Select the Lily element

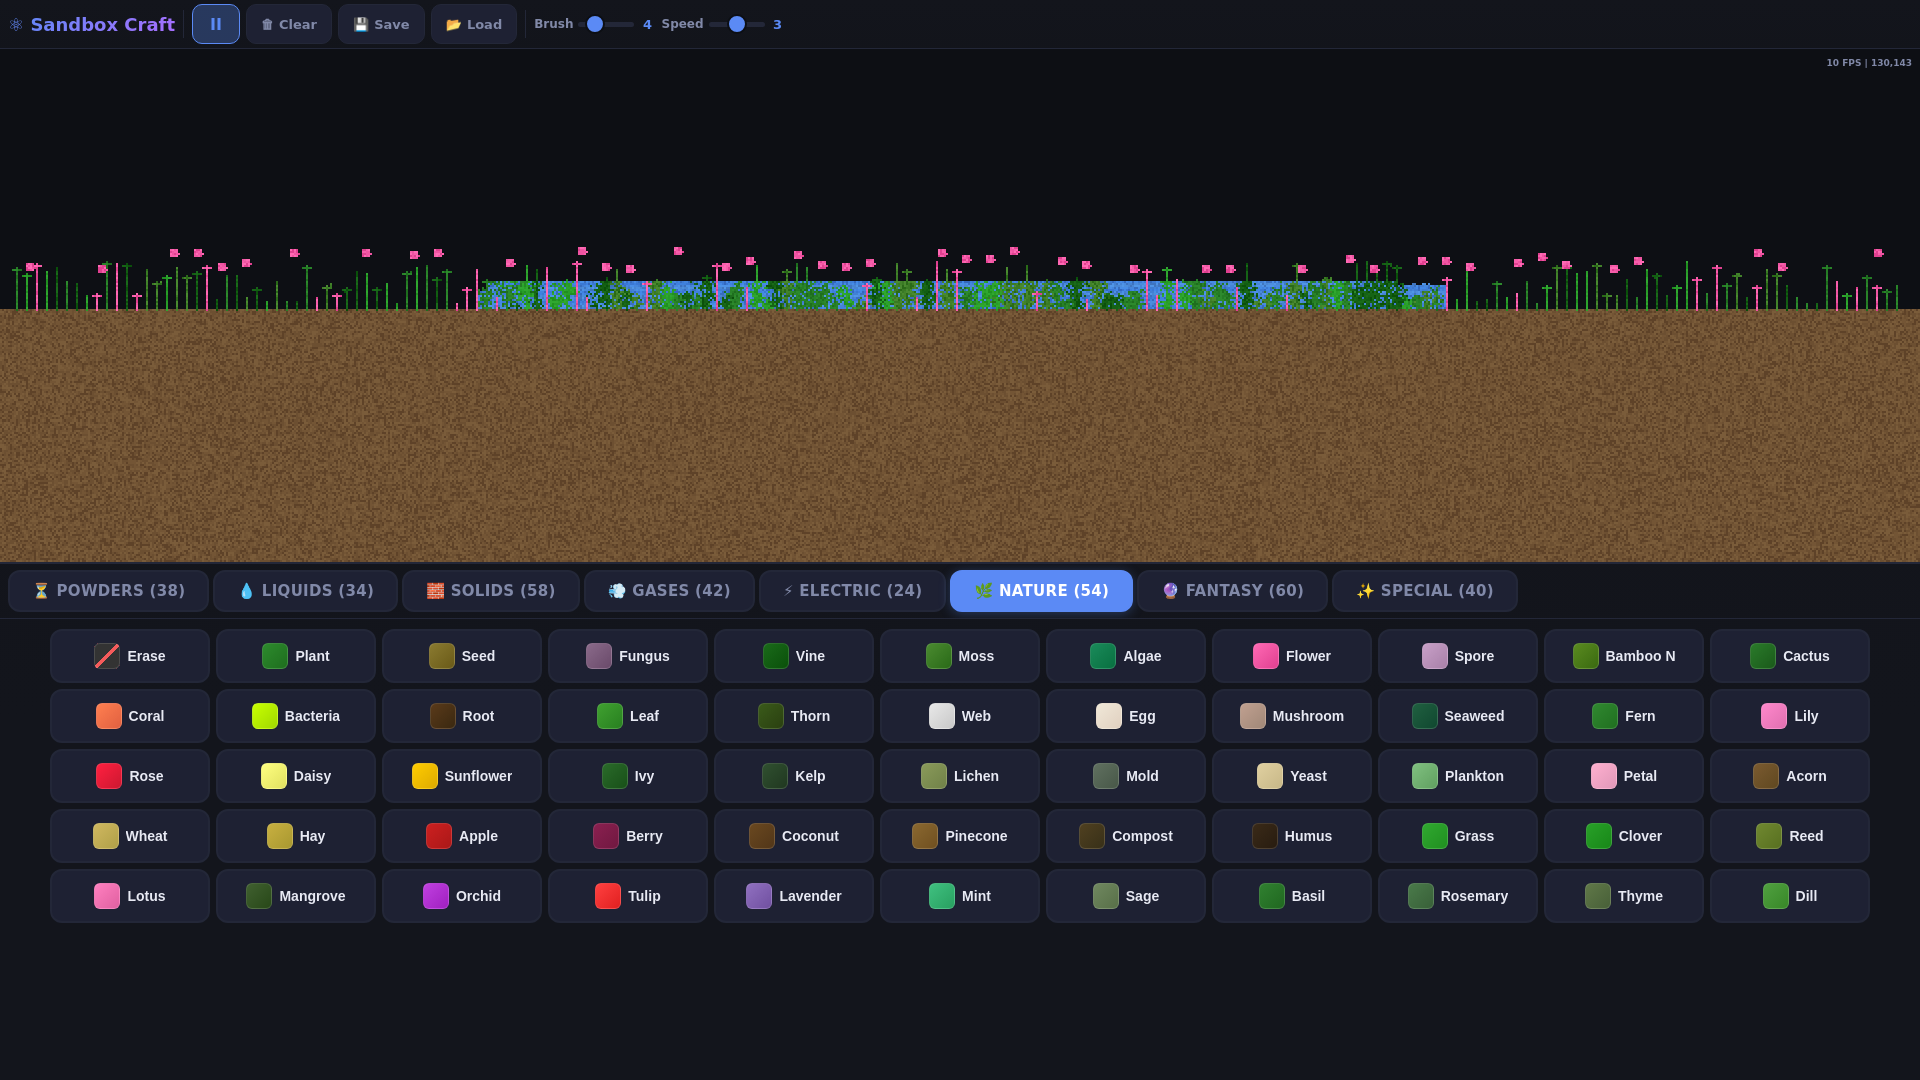point(1790,716)
